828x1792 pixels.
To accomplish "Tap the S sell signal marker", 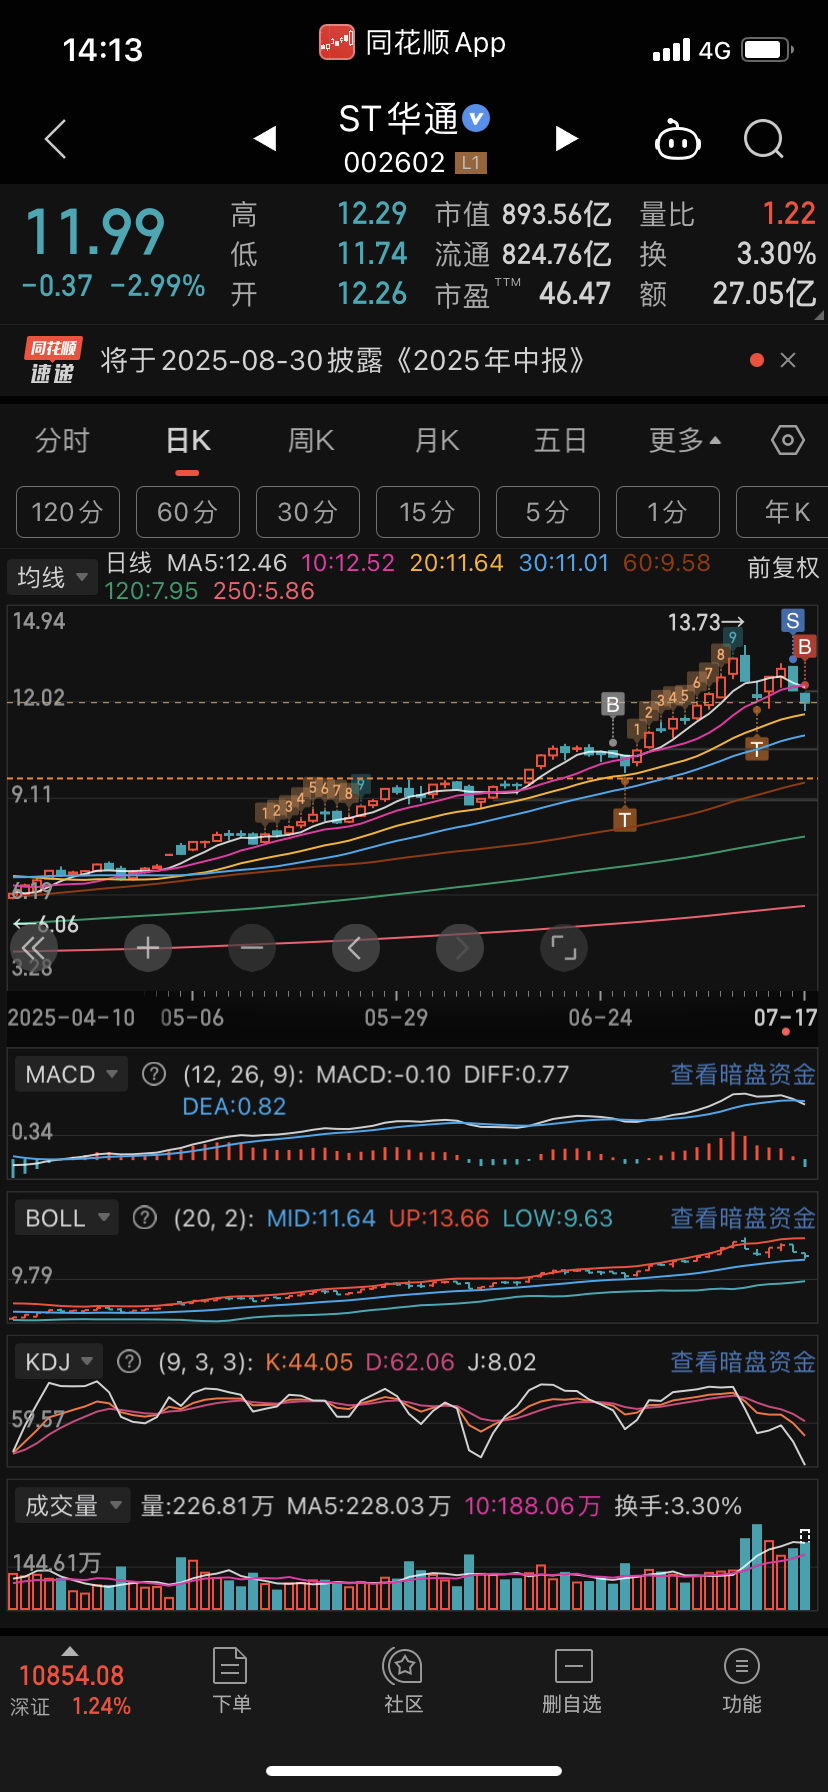I will coord(793,621).
